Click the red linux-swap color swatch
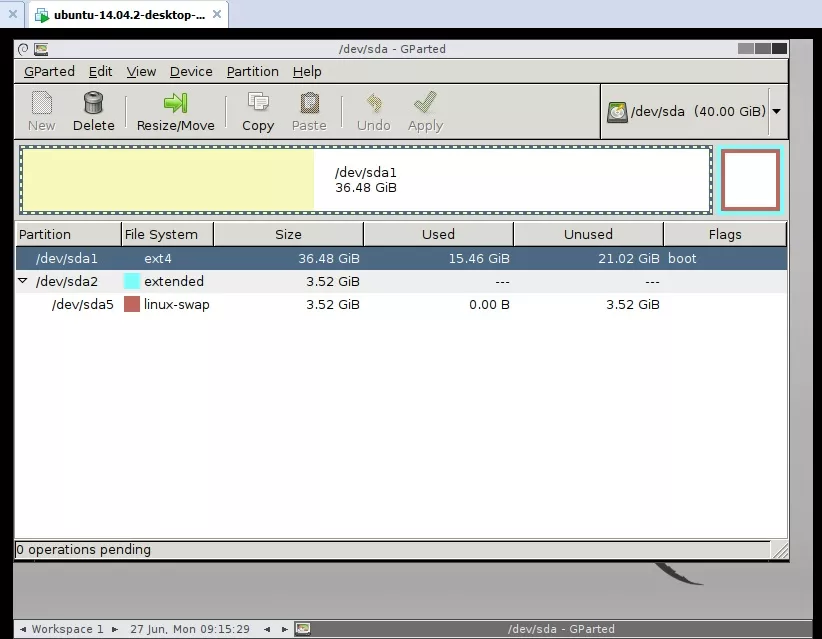 coord(132,305)
